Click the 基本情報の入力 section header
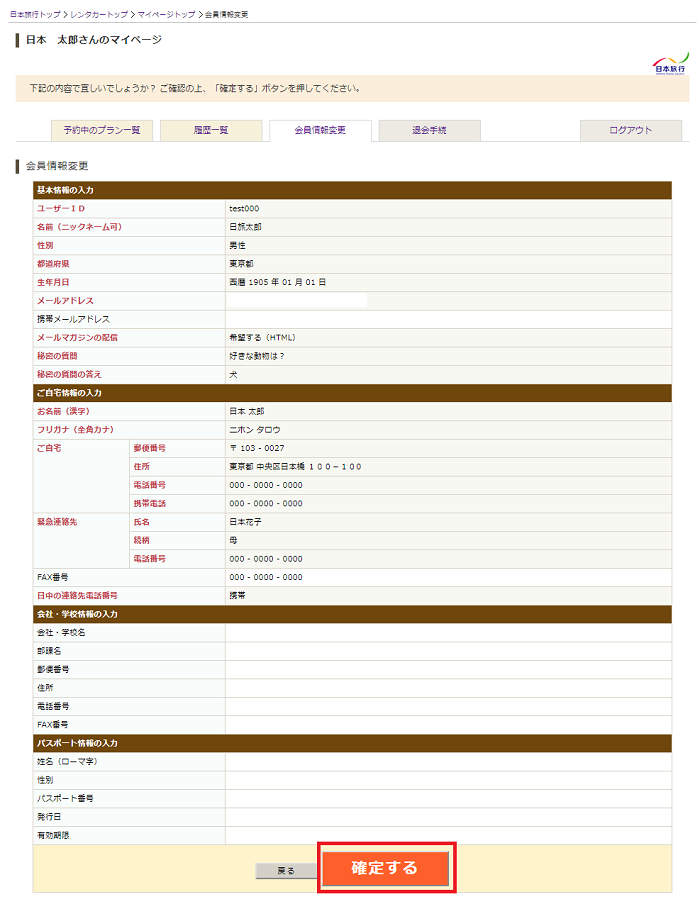Screen dimensions: 700x904 click(352, 190)
